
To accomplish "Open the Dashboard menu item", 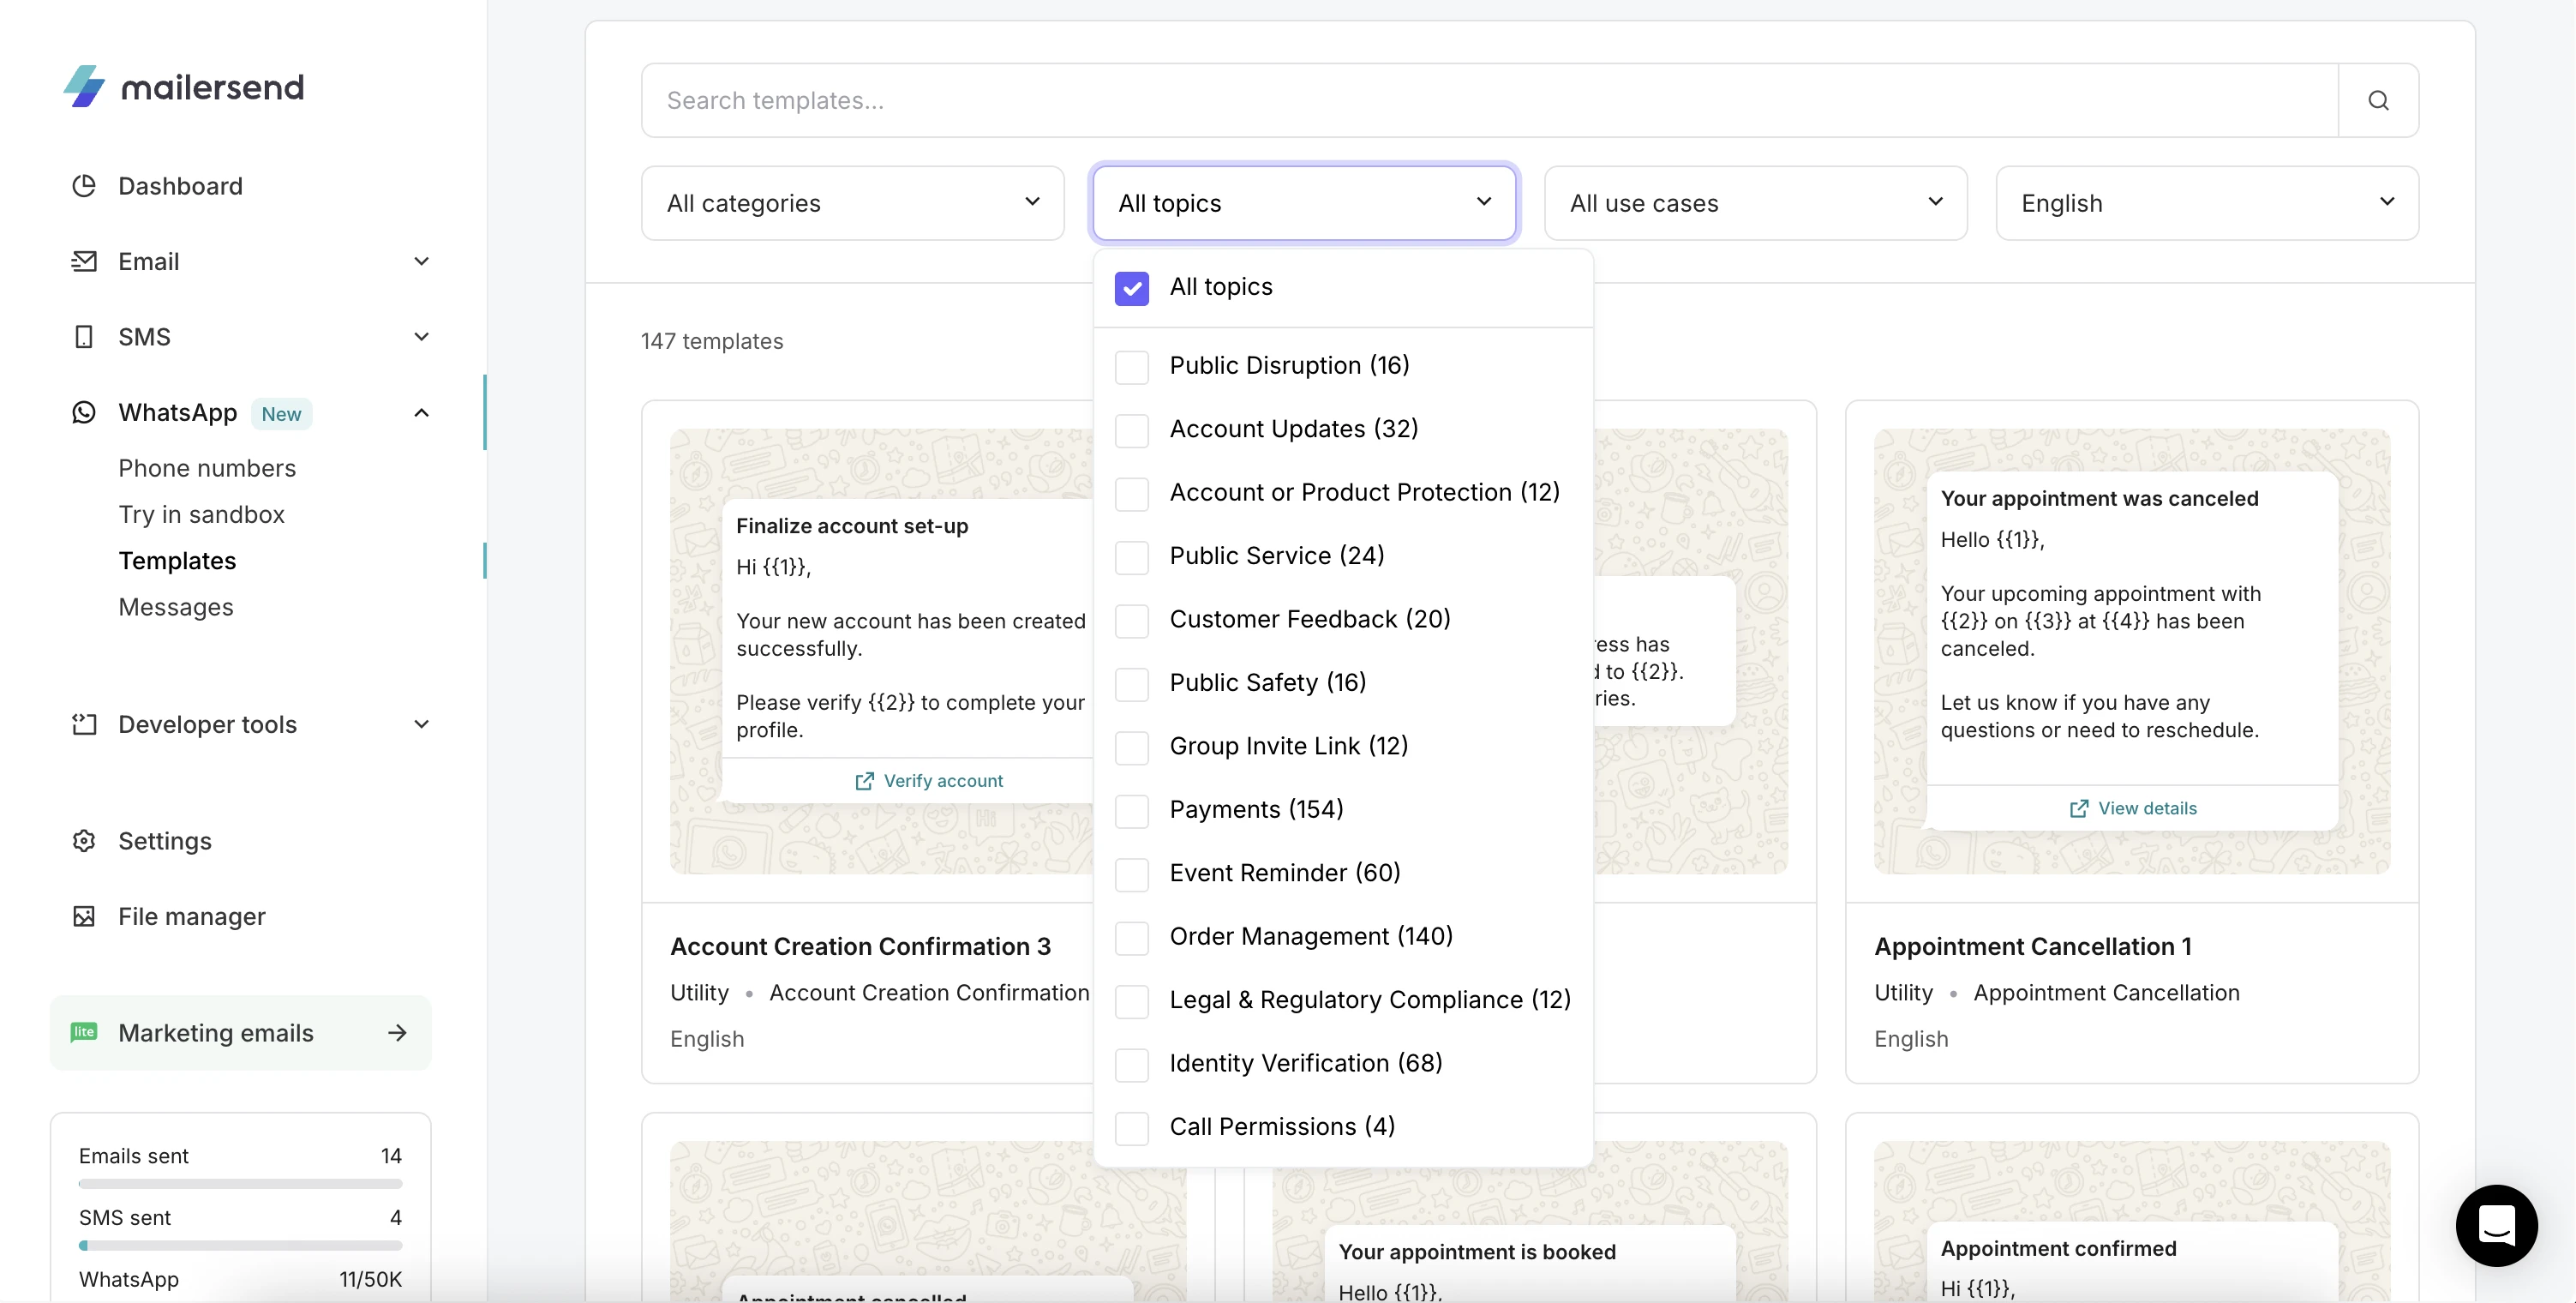I will (180, 186).
